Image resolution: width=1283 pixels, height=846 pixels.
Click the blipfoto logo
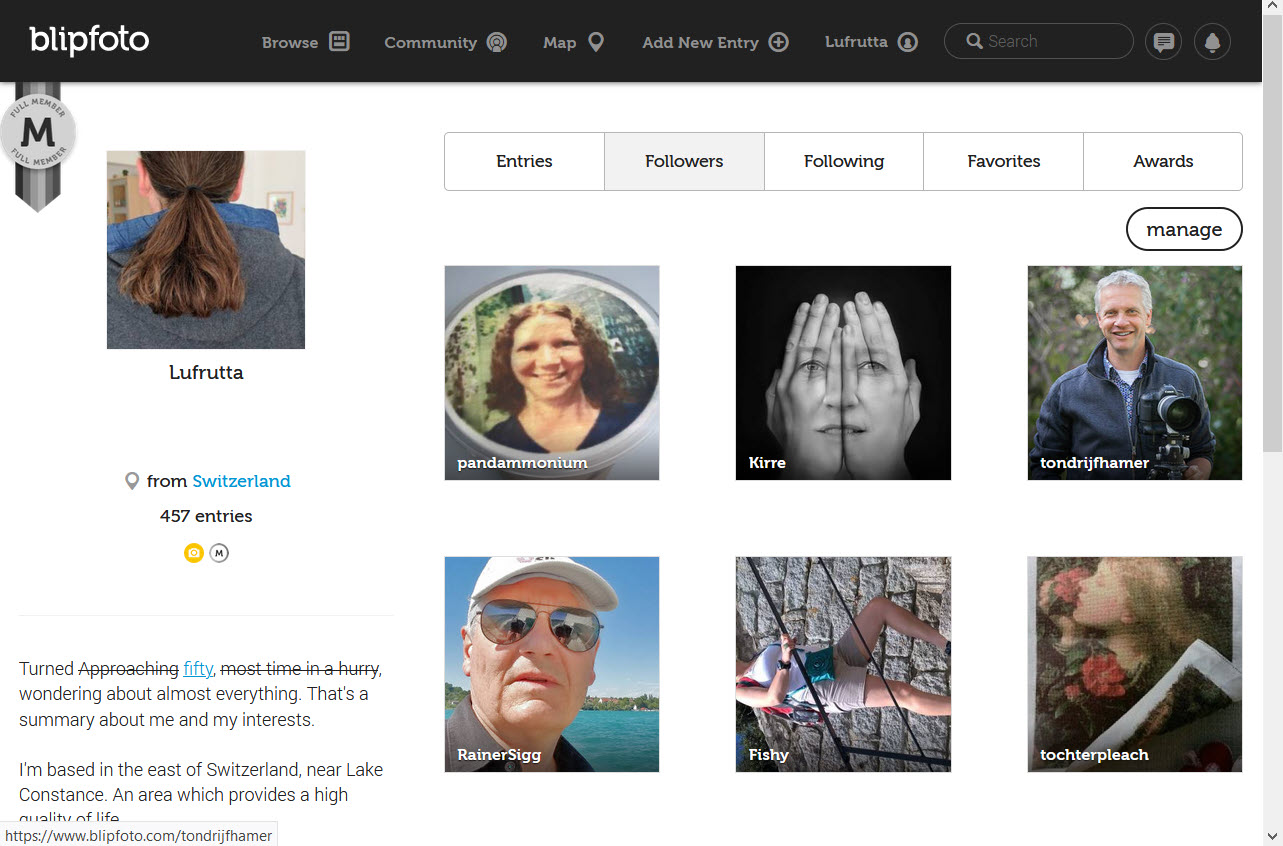[89, 41]
